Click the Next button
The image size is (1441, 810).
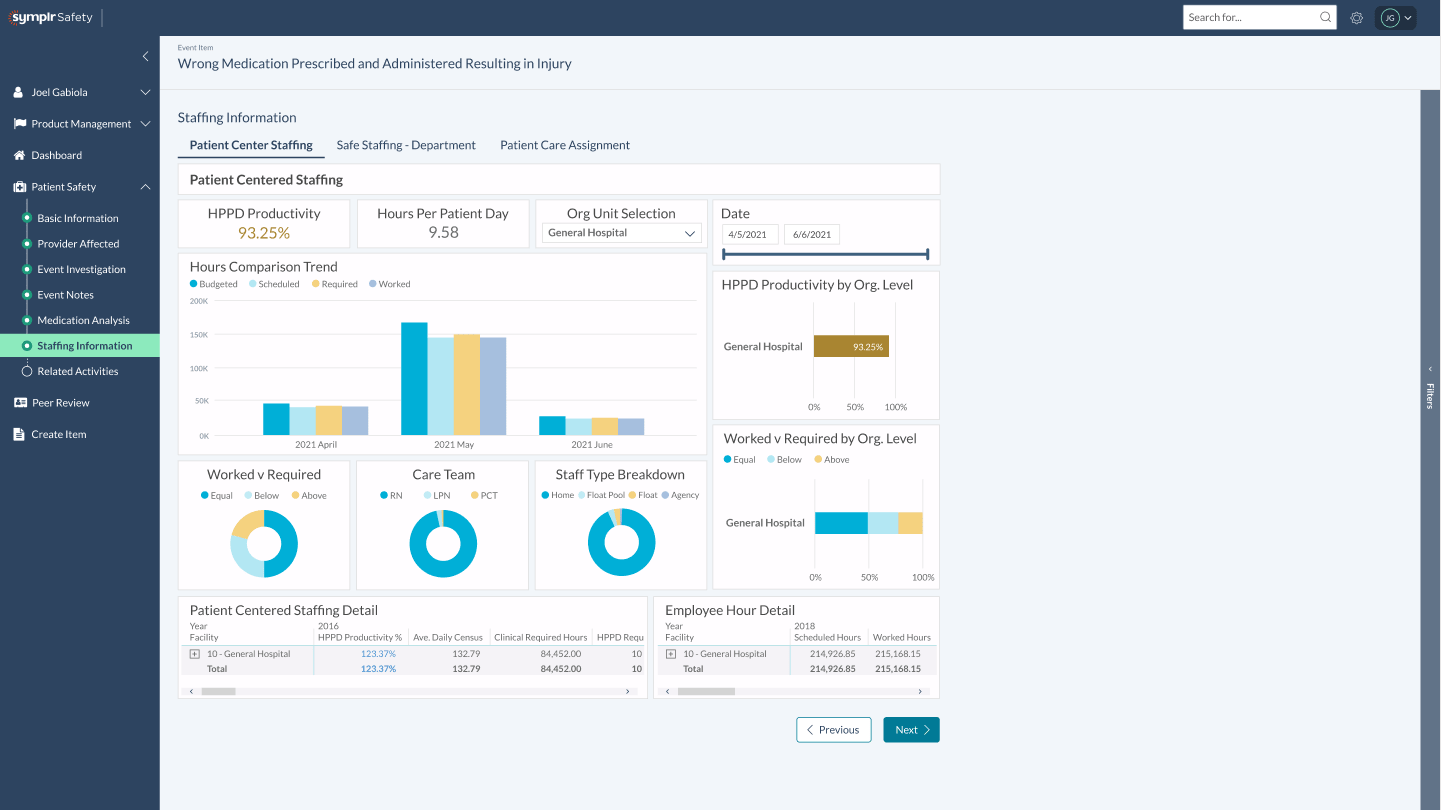coord(910,729)
